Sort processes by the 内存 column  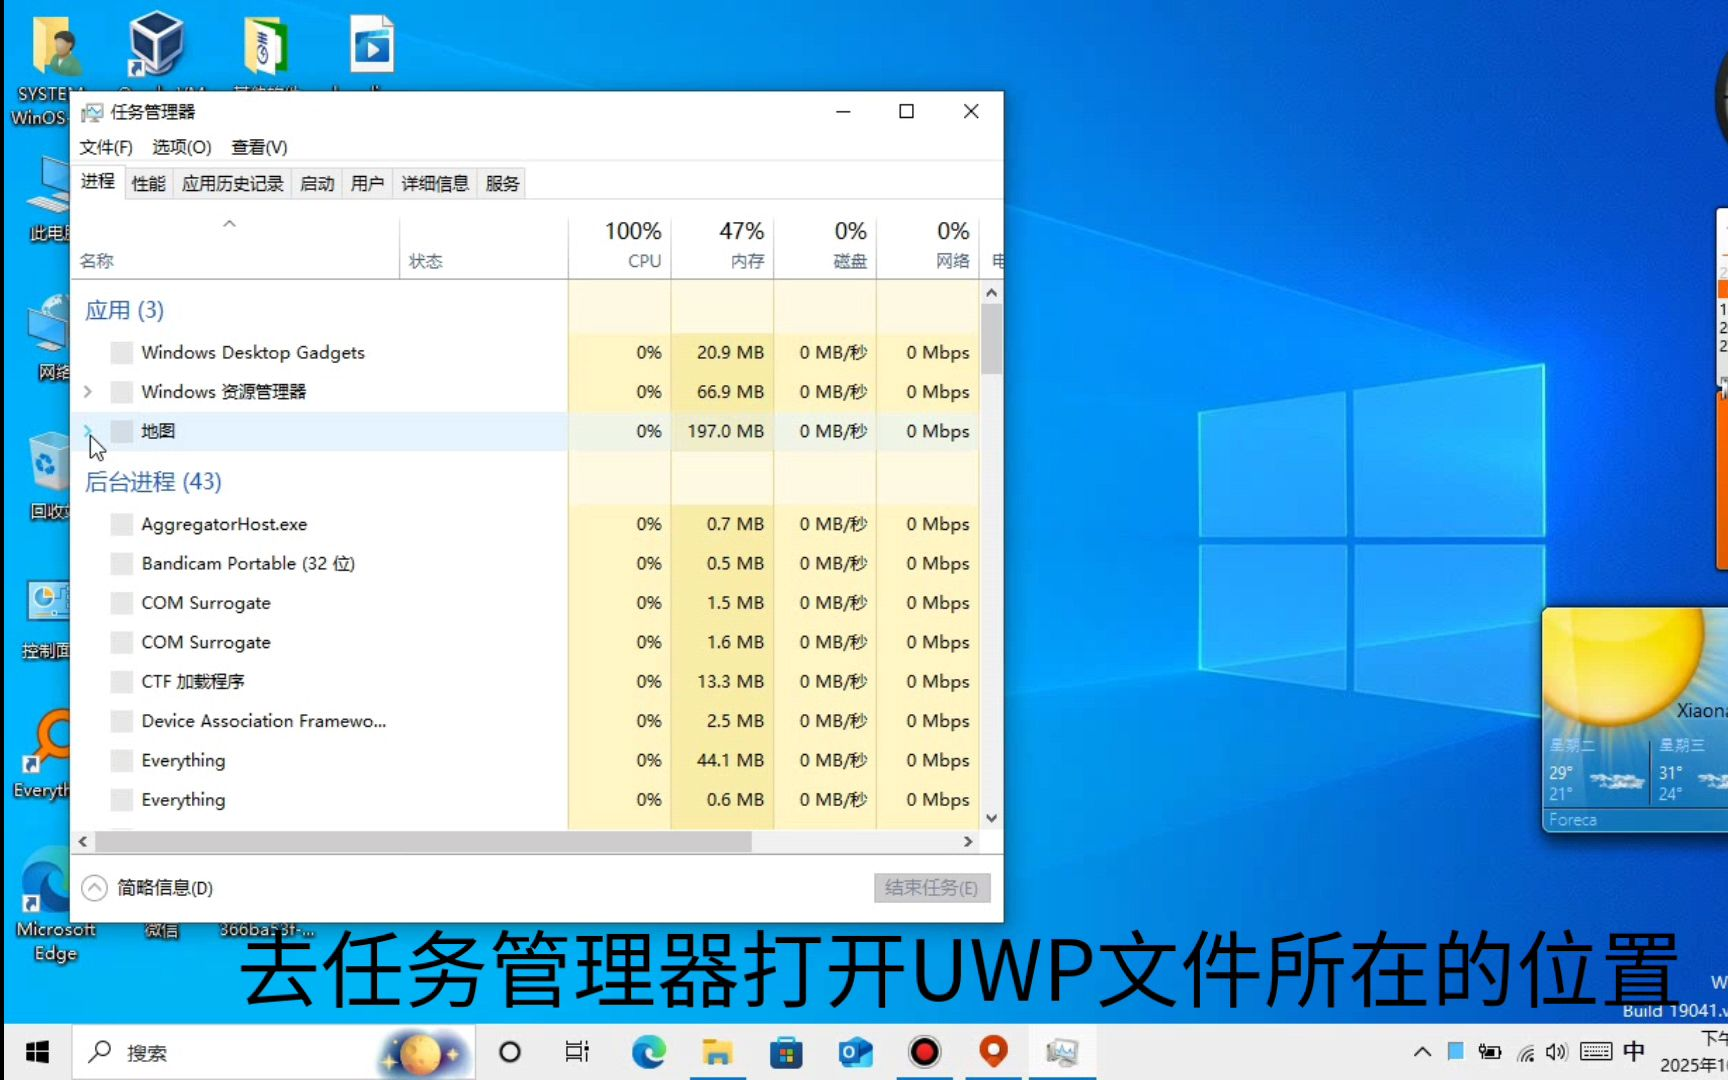pos(723,246)
